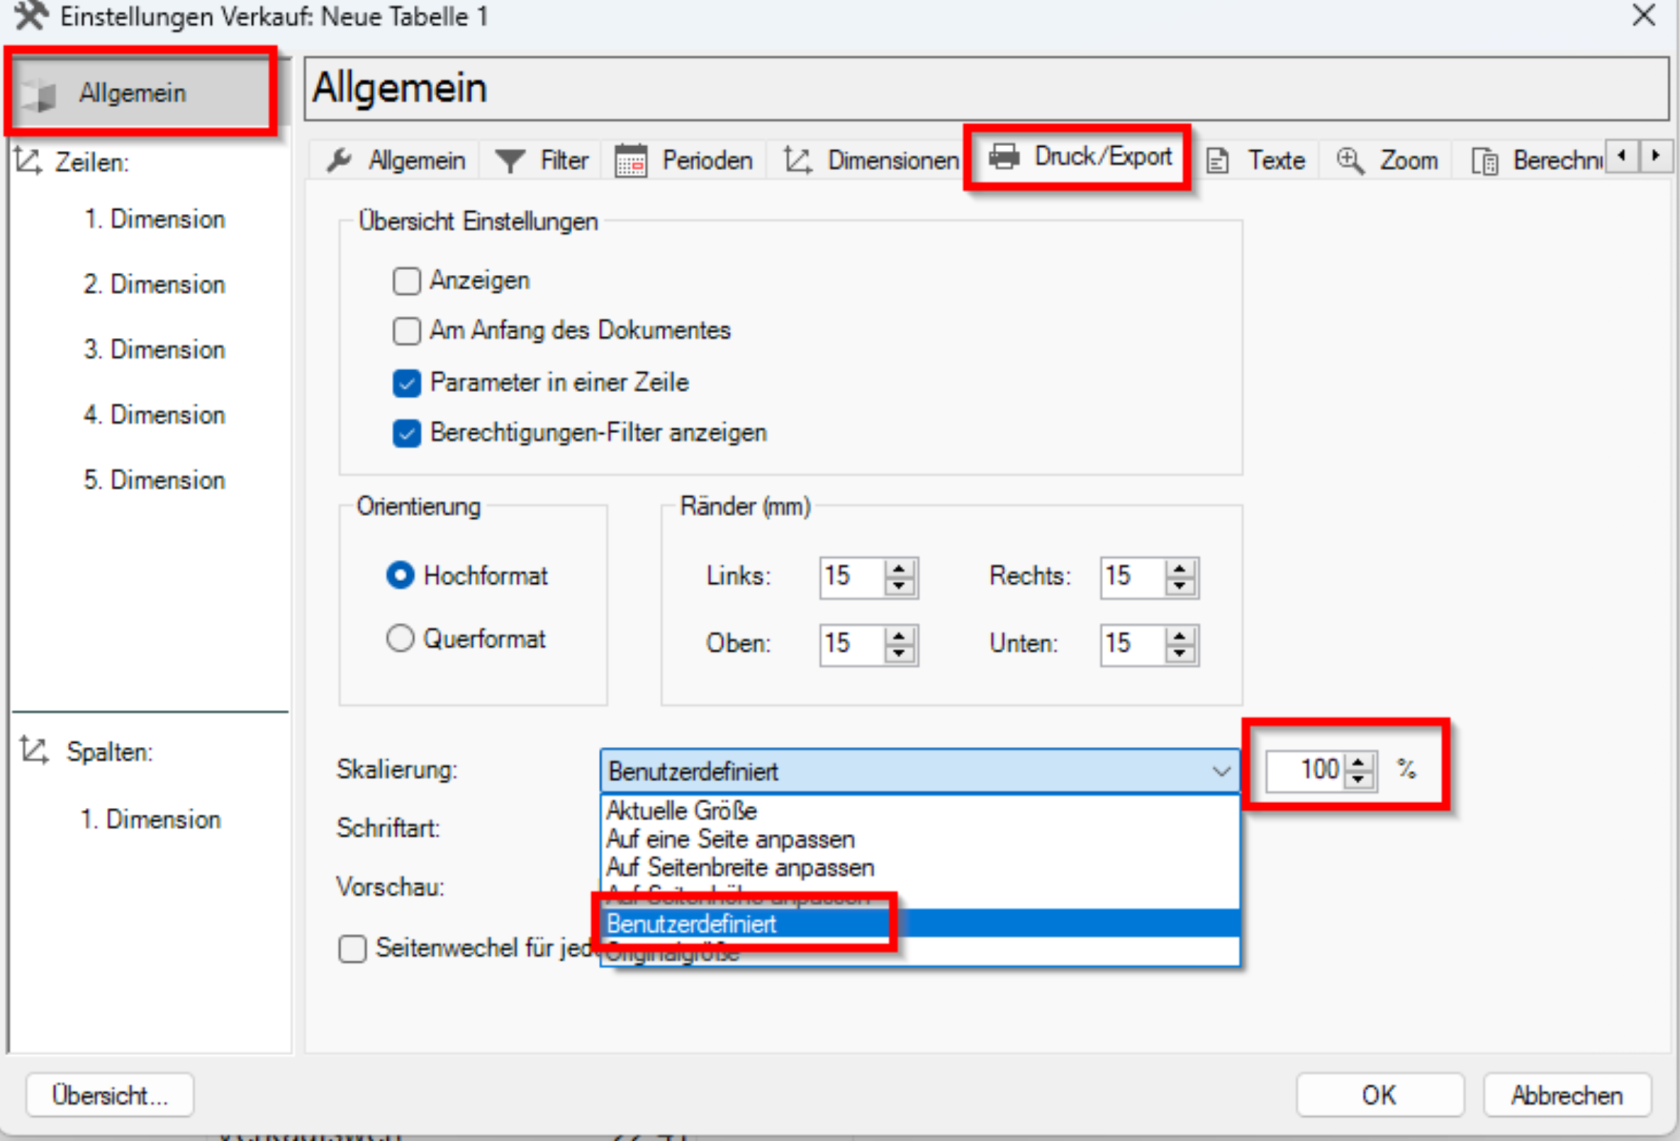Close the Einstellungen dialog

[x=1644, y=16]
